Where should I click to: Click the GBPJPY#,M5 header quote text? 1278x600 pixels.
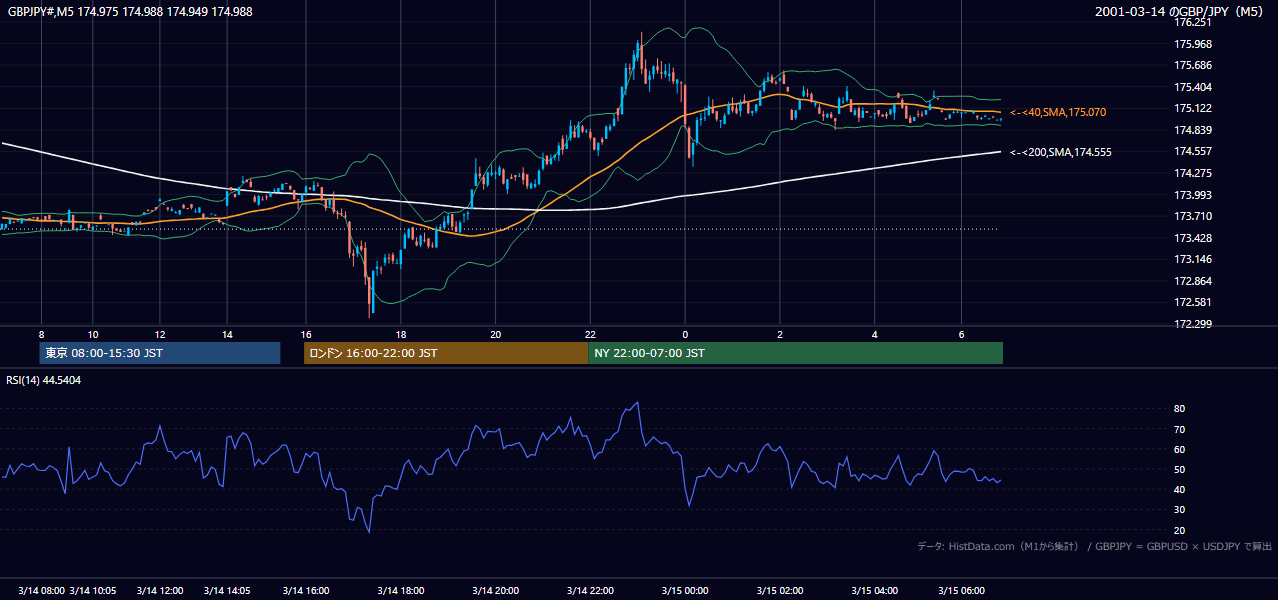pos(130,11)
